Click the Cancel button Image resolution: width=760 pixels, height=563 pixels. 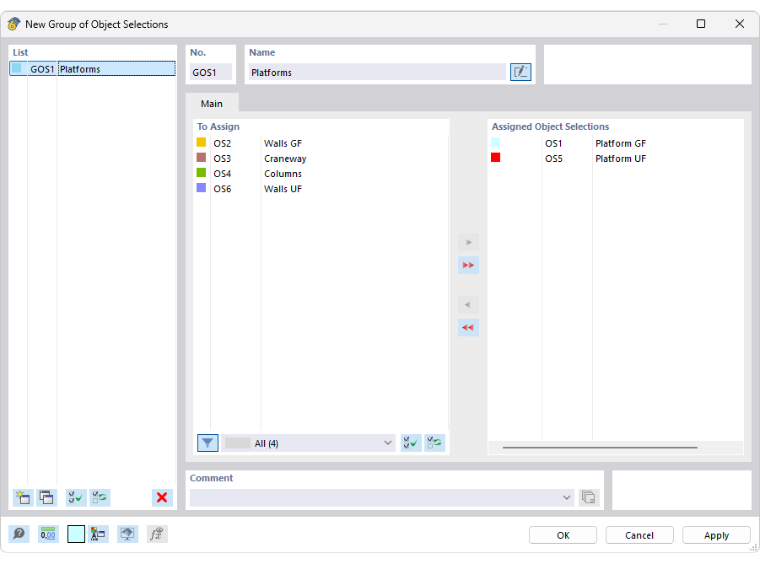click(639, 535)
